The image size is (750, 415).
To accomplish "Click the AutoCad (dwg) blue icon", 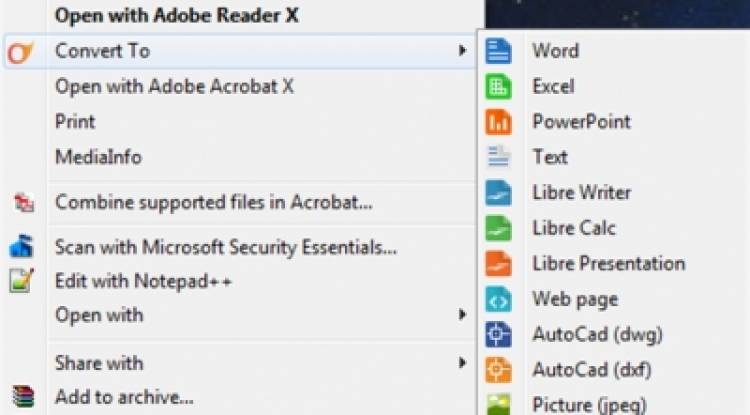I will [x=498, y=334].
